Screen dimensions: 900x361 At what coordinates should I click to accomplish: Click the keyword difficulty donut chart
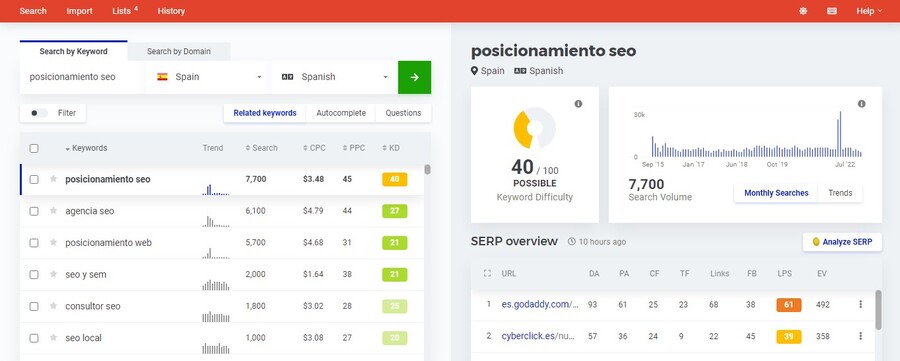[x=534, y=128]
